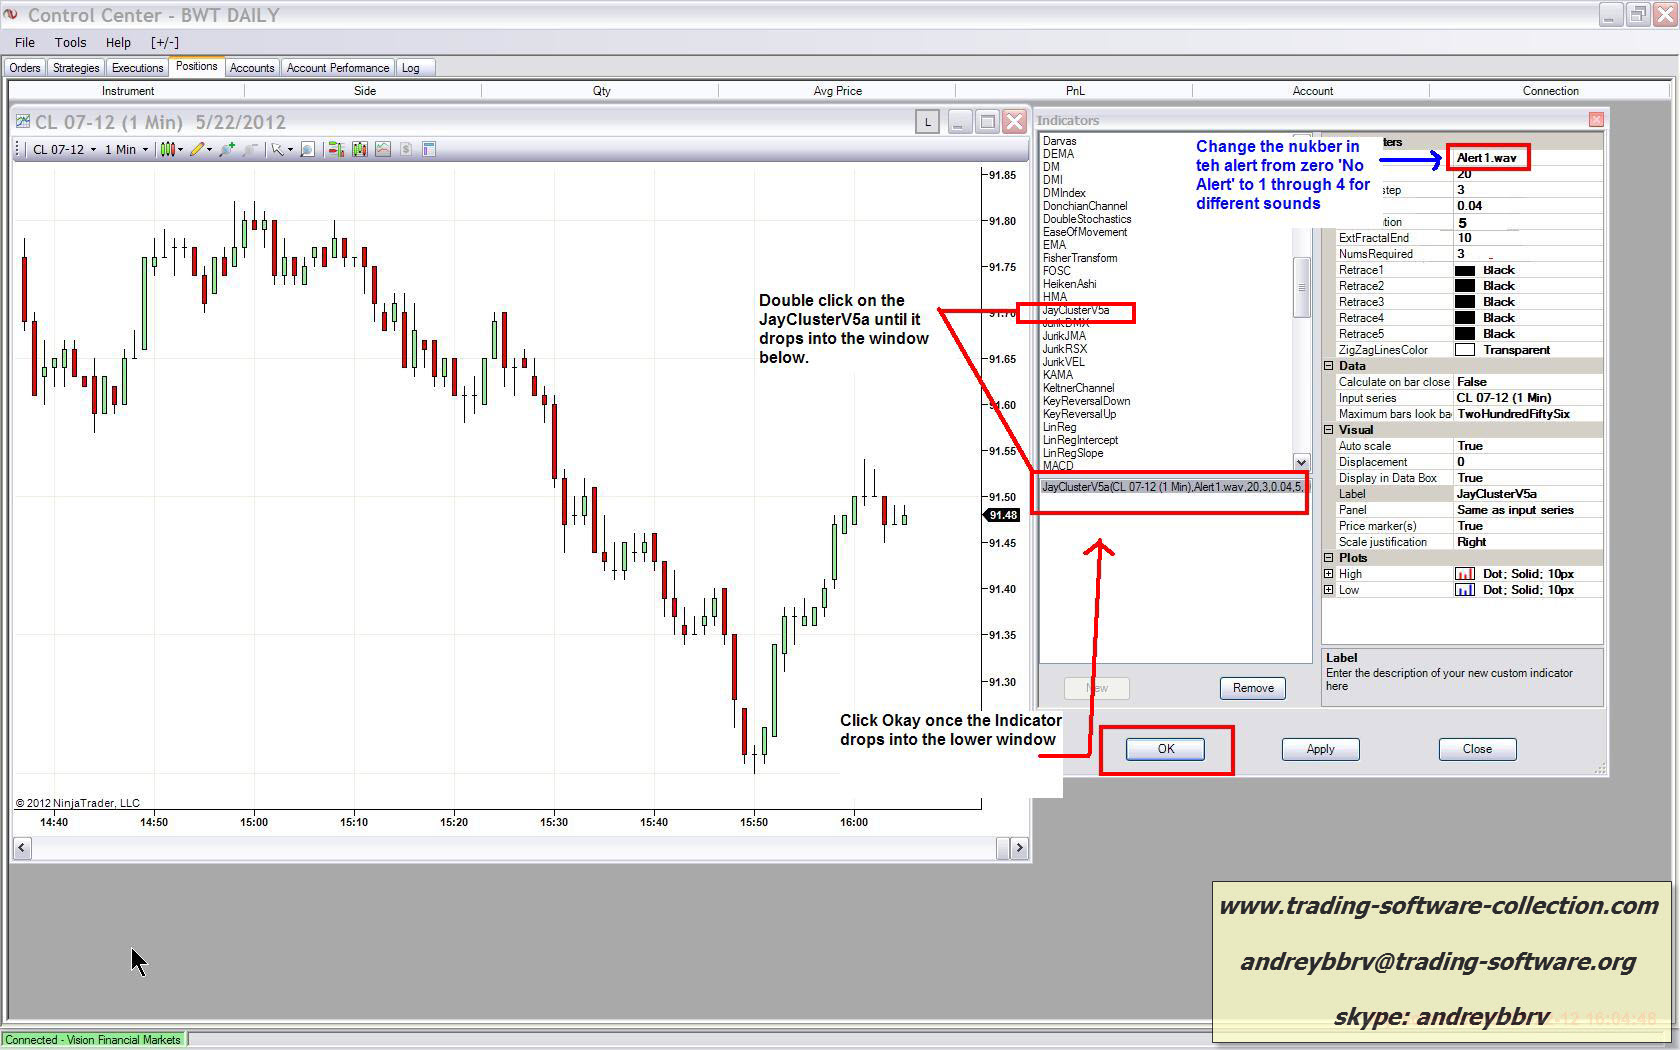Open the data box magnifier icon
Viewport: 1680px width, 1050px height.
pyautogui.click(x=308, y=150)
